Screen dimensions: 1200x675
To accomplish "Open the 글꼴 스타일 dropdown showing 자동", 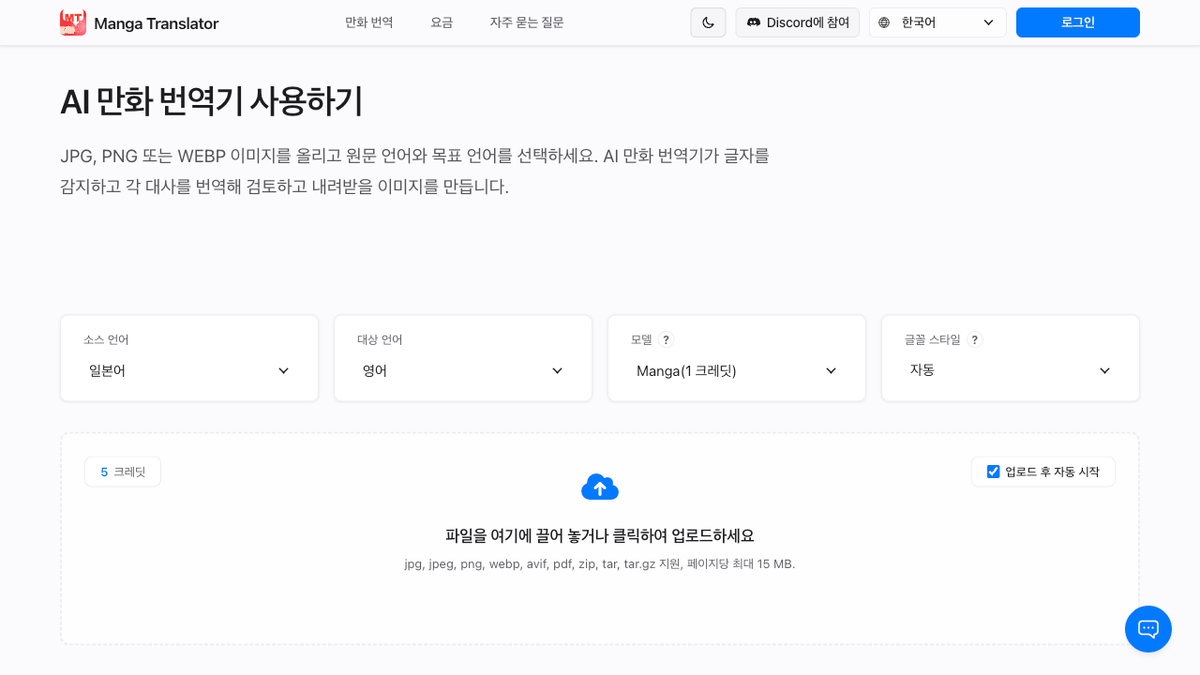I will click(1011, 370).
